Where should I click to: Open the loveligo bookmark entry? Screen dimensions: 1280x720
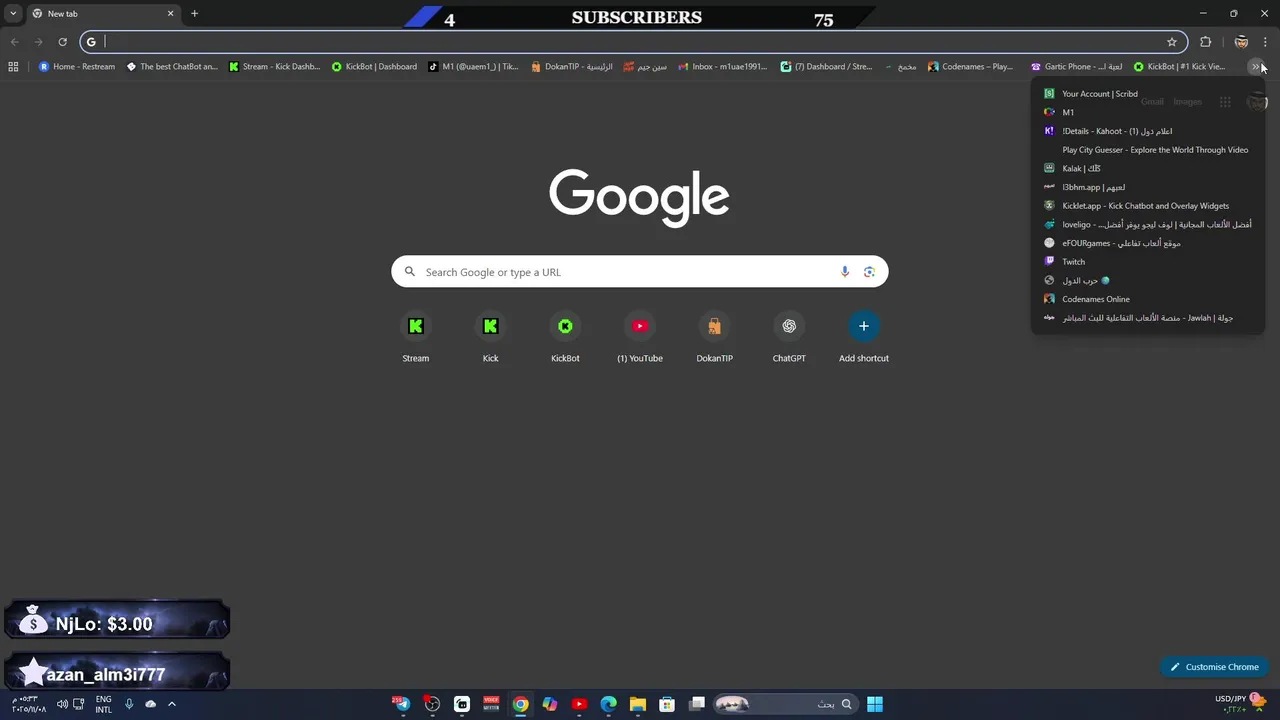pos(1148,224)
